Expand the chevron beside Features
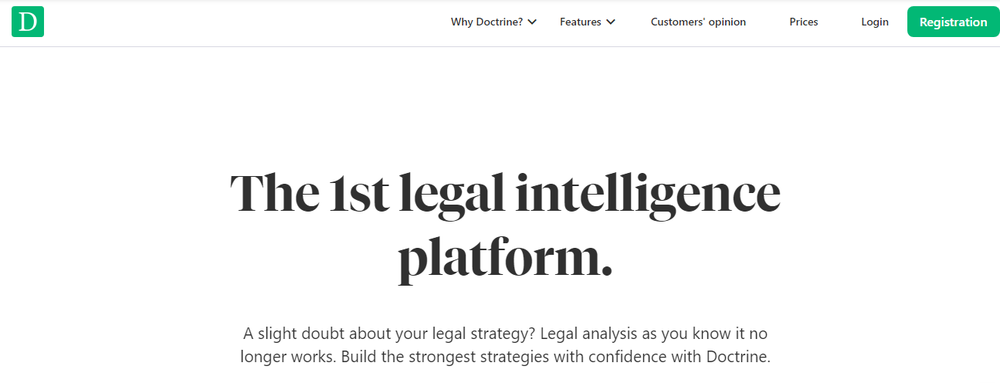Image resolution: width=1000 pixels, height=383 pixels. (x=611, y=22)
